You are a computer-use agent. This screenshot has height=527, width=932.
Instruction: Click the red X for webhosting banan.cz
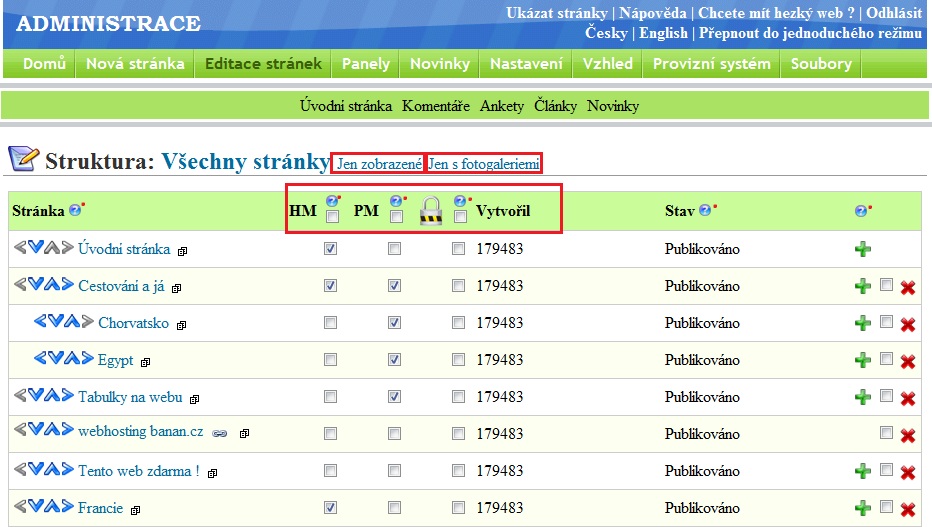(x=908, y=435)
